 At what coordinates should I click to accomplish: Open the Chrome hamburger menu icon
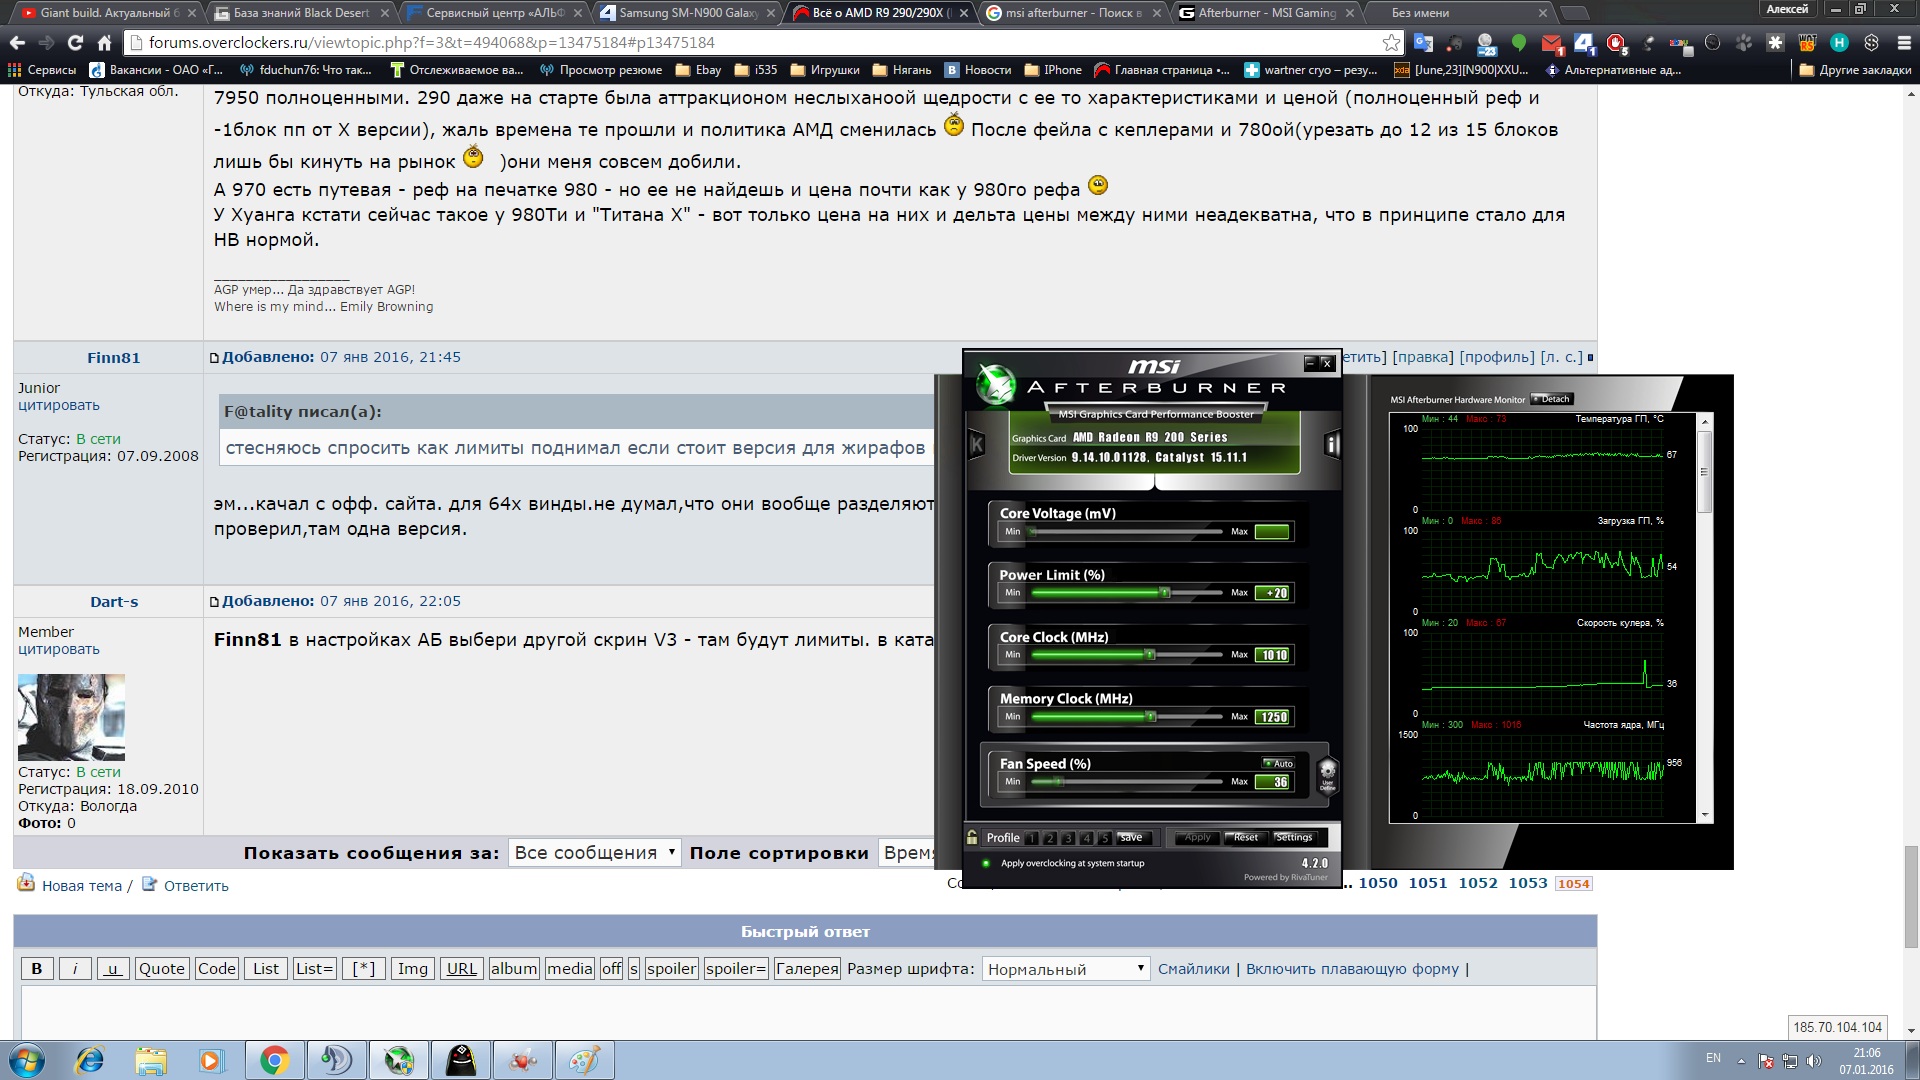click(x=1904, y=43)
